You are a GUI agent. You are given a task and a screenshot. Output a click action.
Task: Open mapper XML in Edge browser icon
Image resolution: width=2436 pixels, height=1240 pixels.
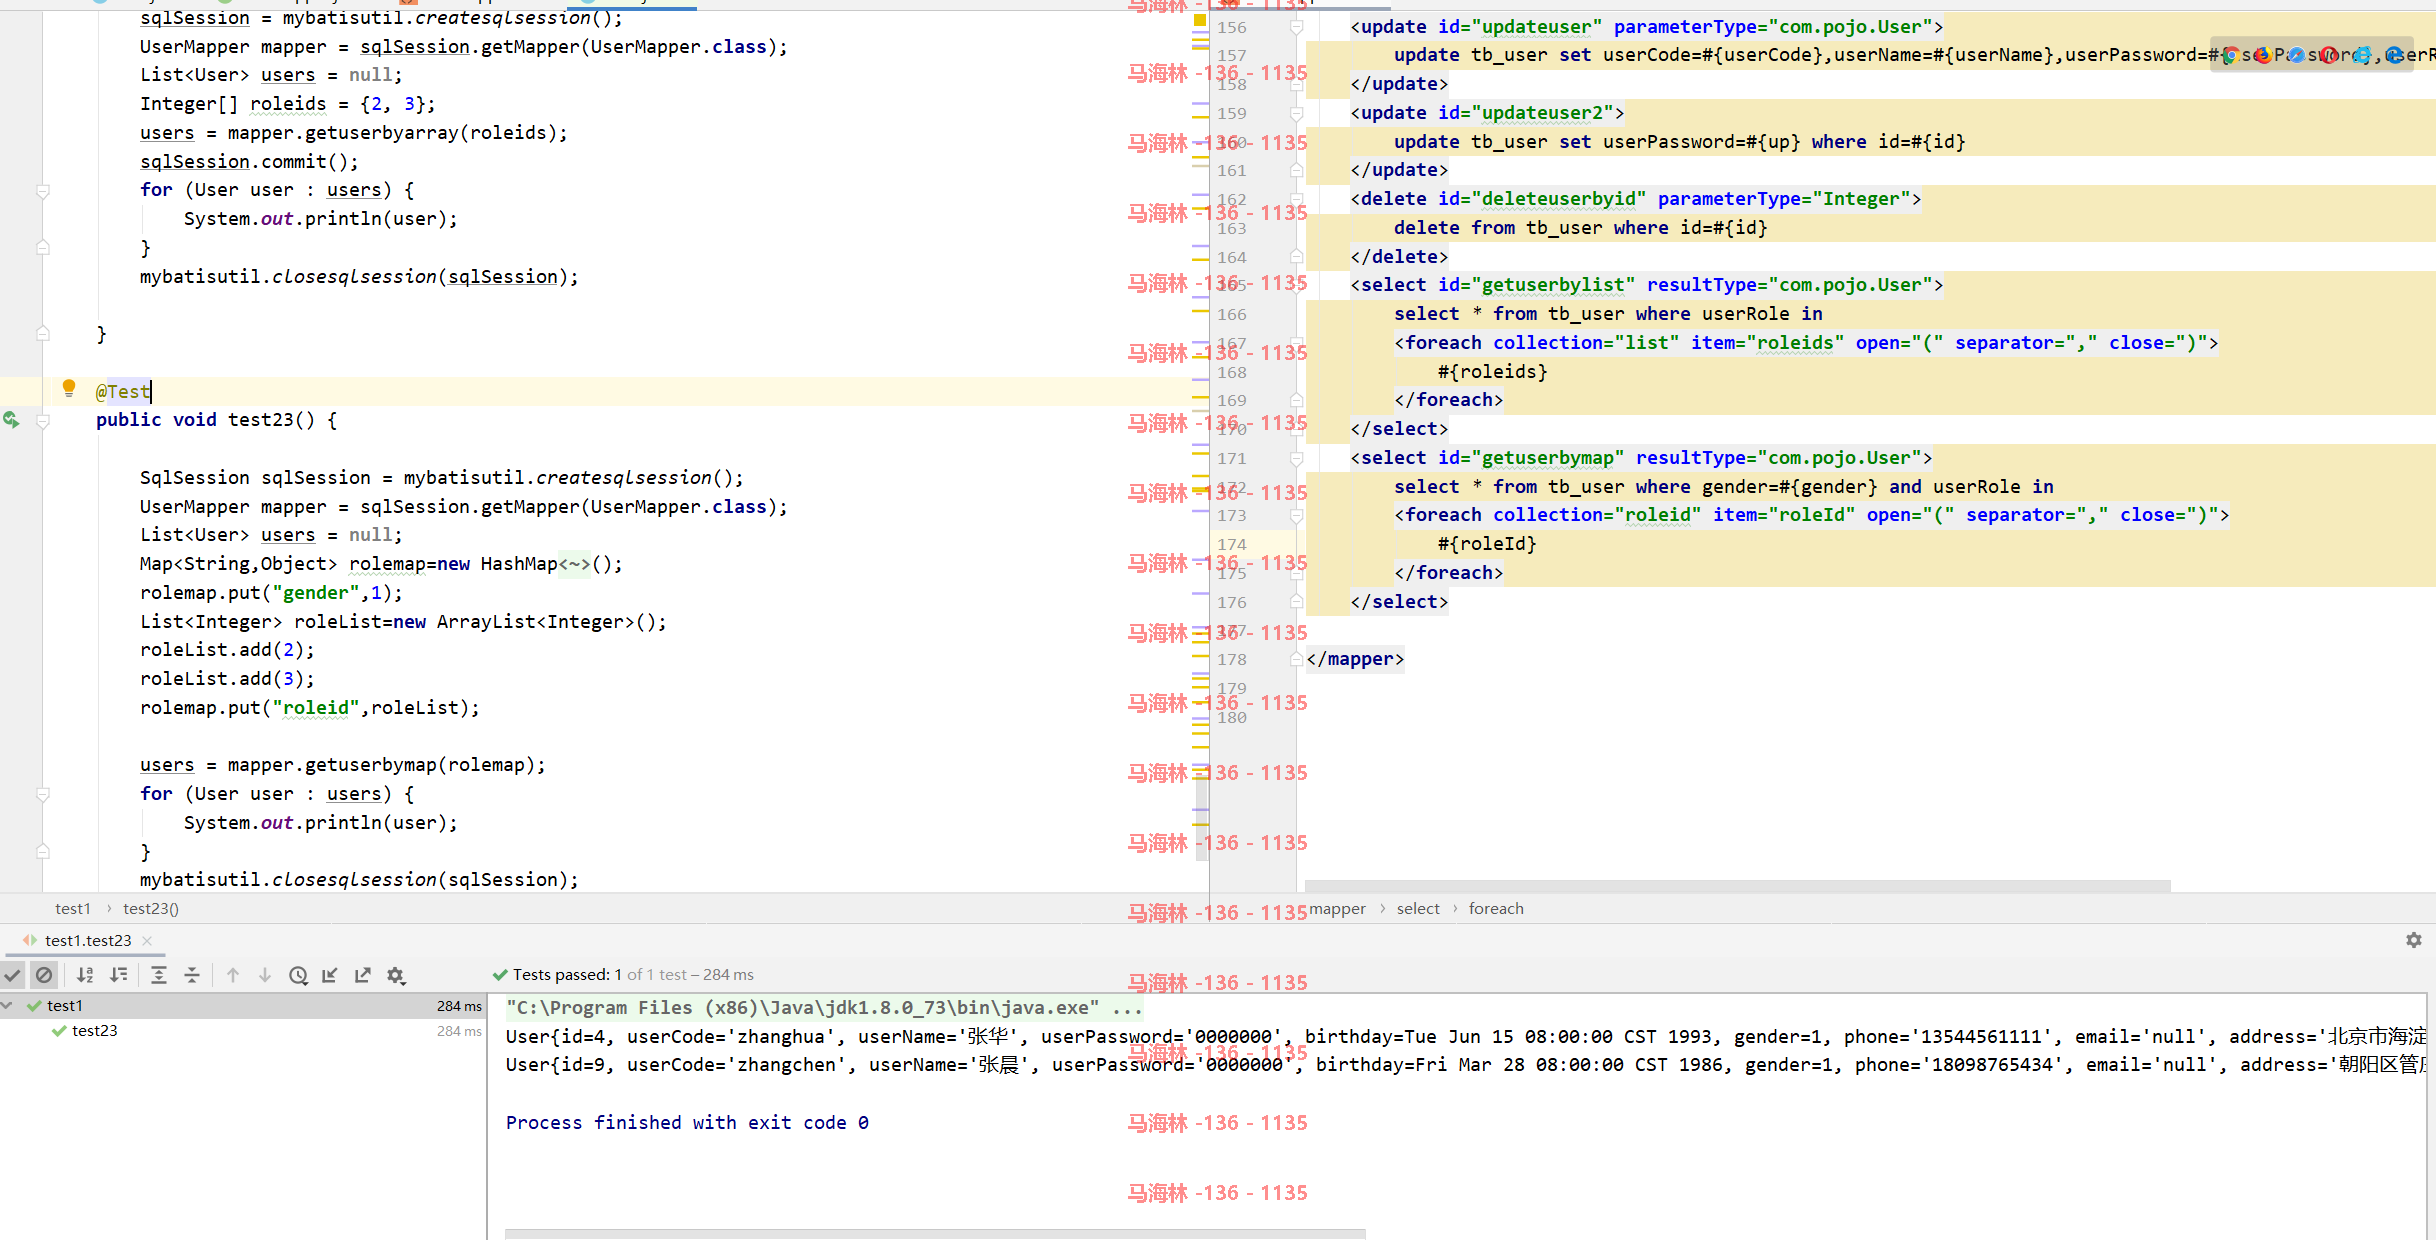tap(2395, 55)
